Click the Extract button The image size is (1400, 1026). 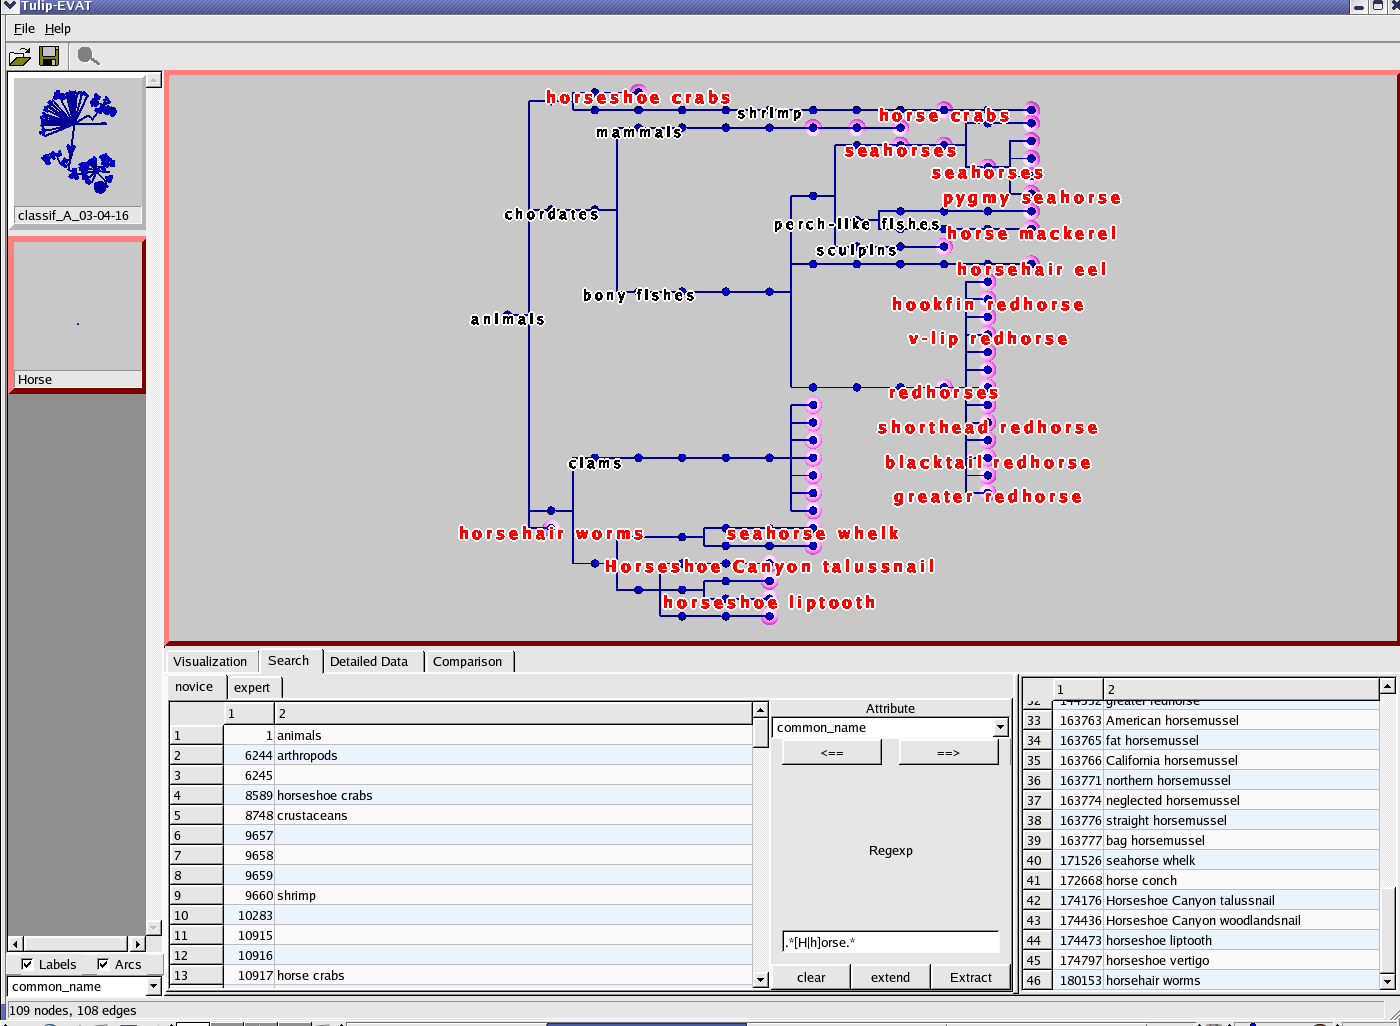pyautogui.click(x=970, y=977)
